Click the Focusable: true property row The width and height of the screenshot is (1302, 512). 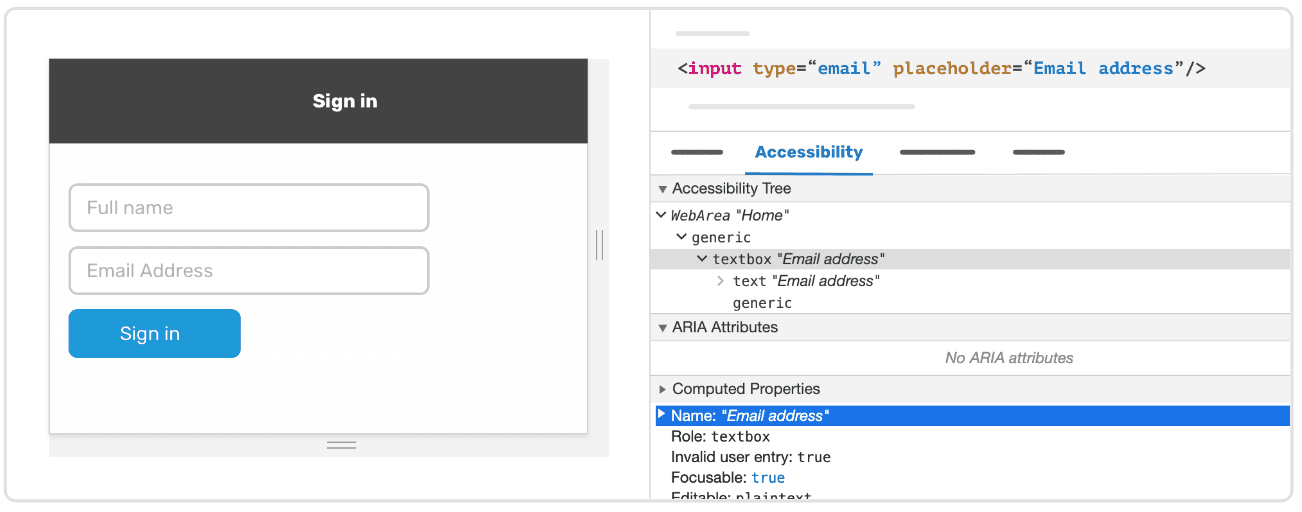pos(727,478)
